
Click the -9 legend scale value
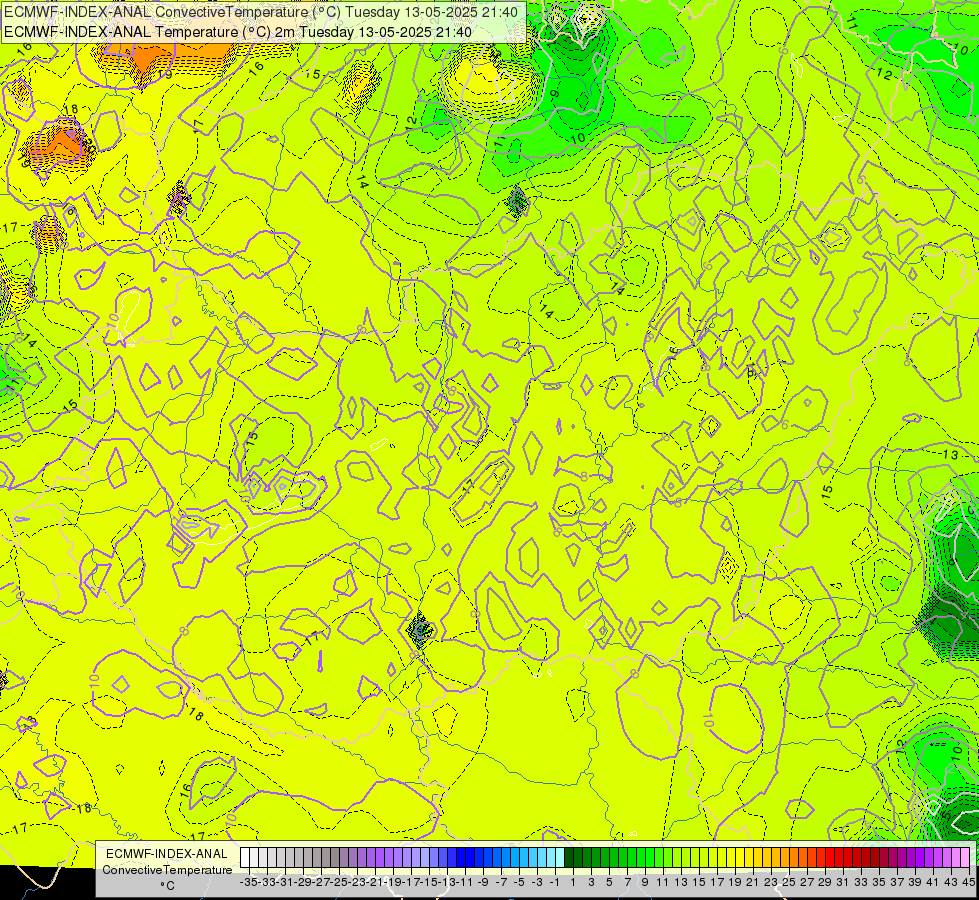483,883
